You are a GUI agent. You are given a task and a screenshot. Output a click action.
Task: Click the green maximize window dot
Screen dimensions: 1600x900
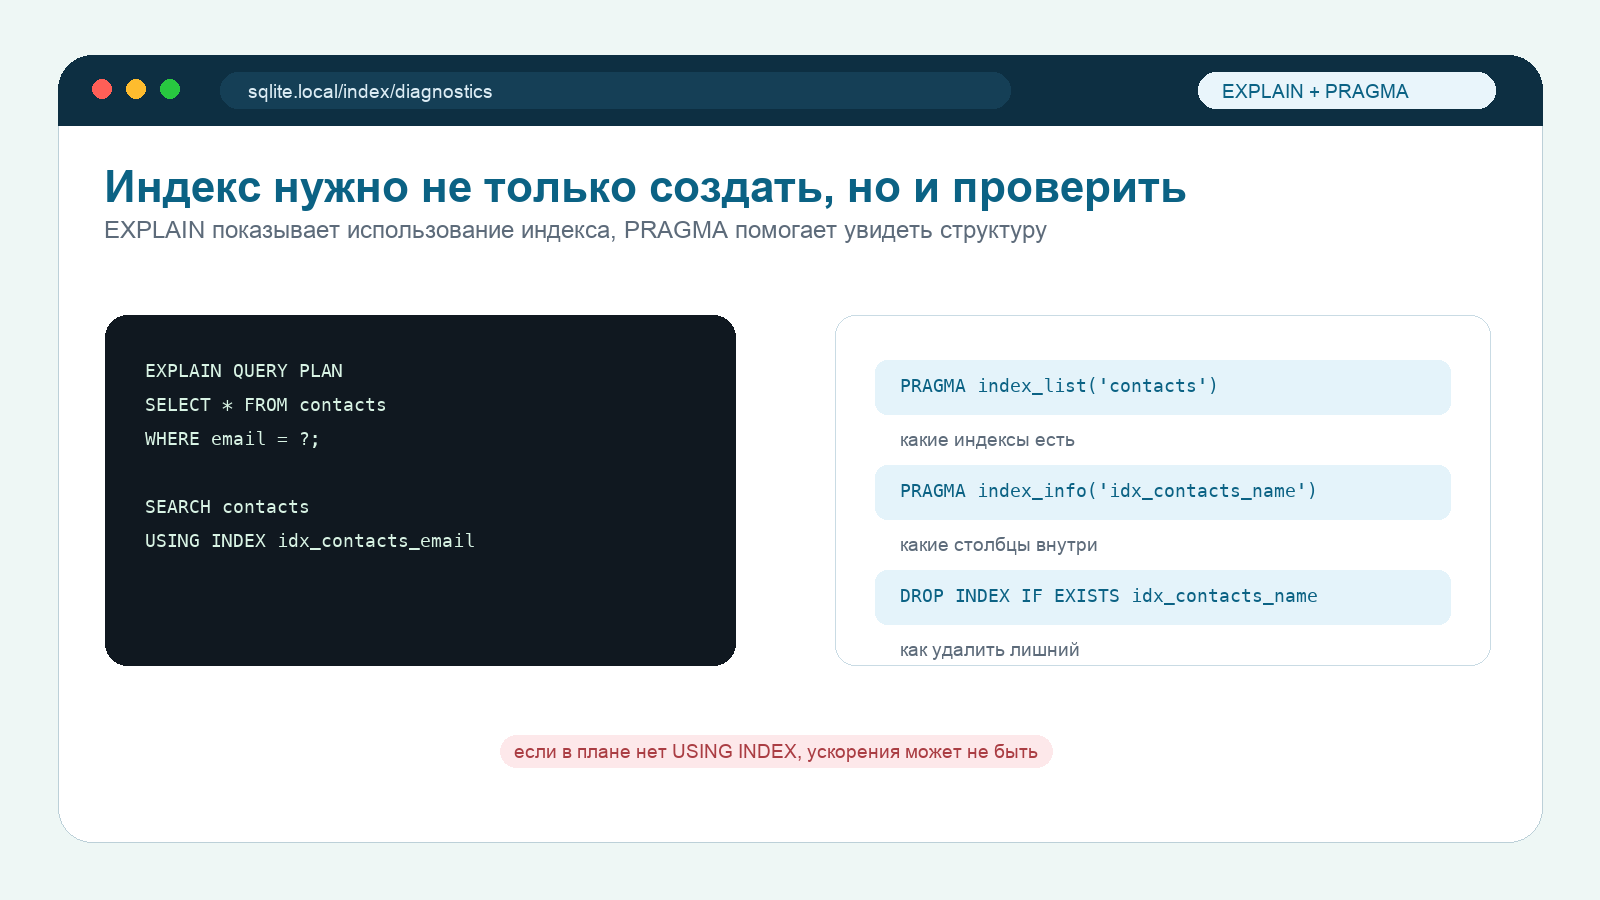point(170,89)
